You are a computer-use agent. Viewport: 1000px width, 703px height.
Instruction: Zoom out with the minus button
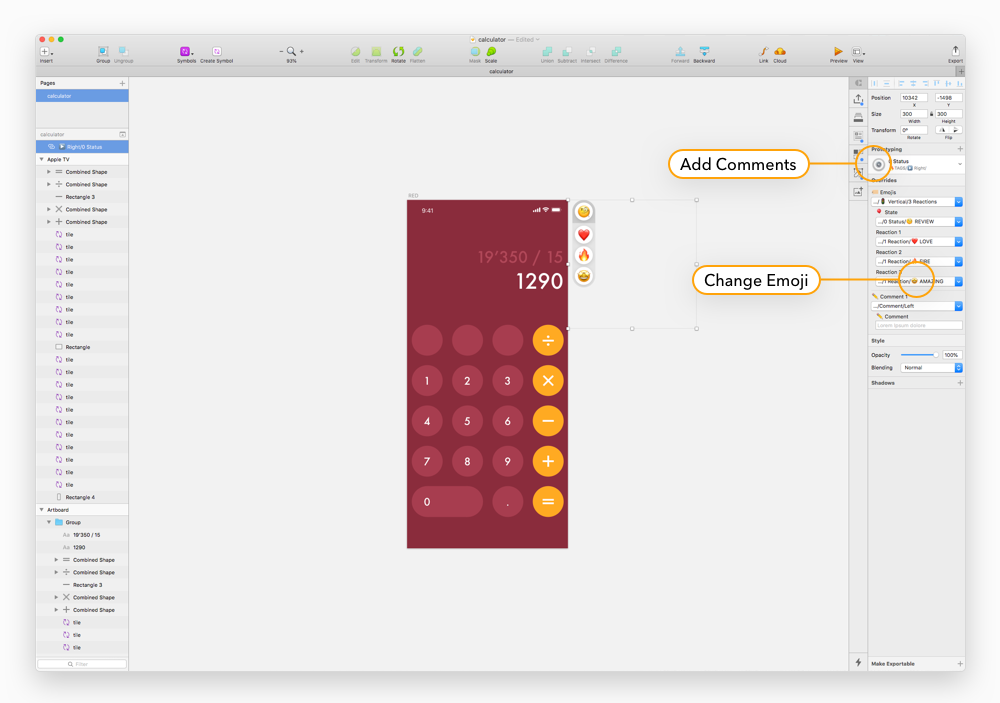[281, 51]
